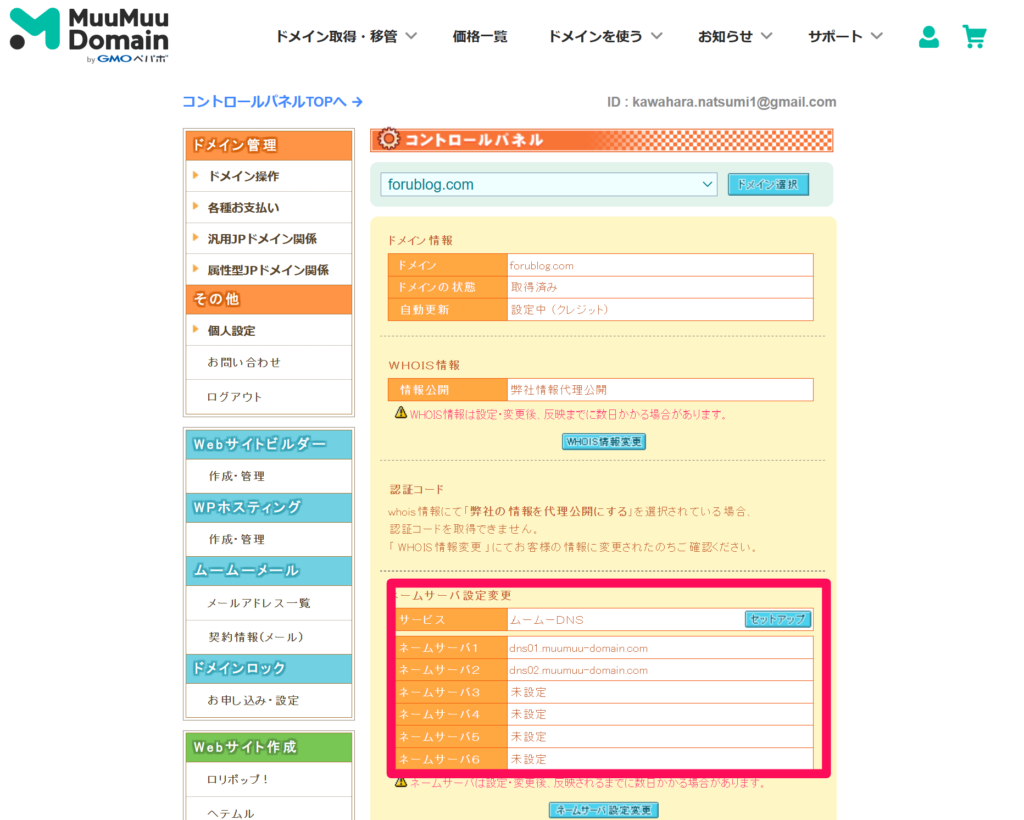1024x820 pixels.
Task: Expand the 個人設定 arrow under その他
Action: point(196,330)
